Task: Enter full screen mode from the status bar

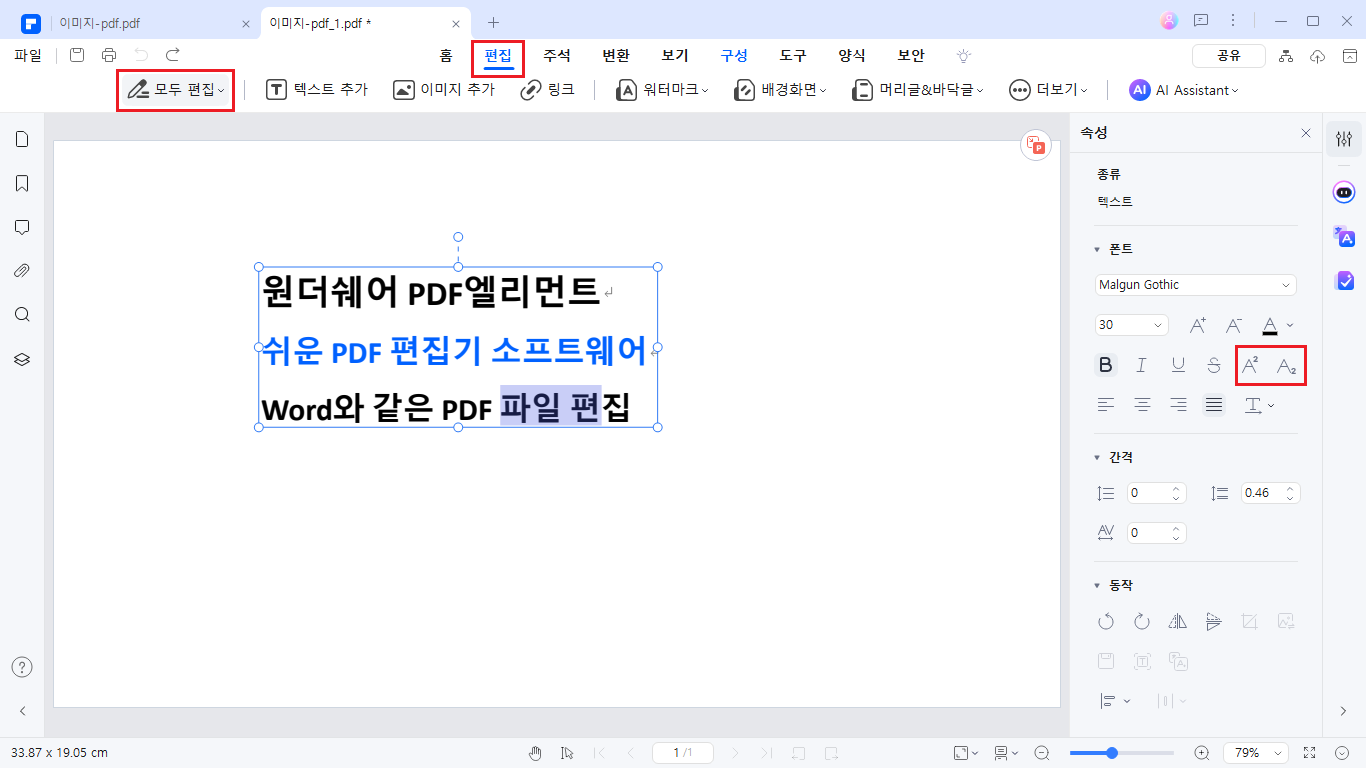Action: [1311, 753]
